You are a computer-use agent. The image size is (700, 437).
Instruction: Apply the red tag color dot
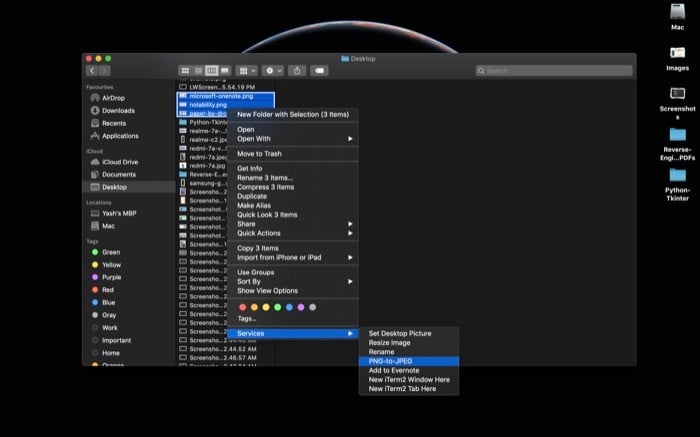coord(242,307)
